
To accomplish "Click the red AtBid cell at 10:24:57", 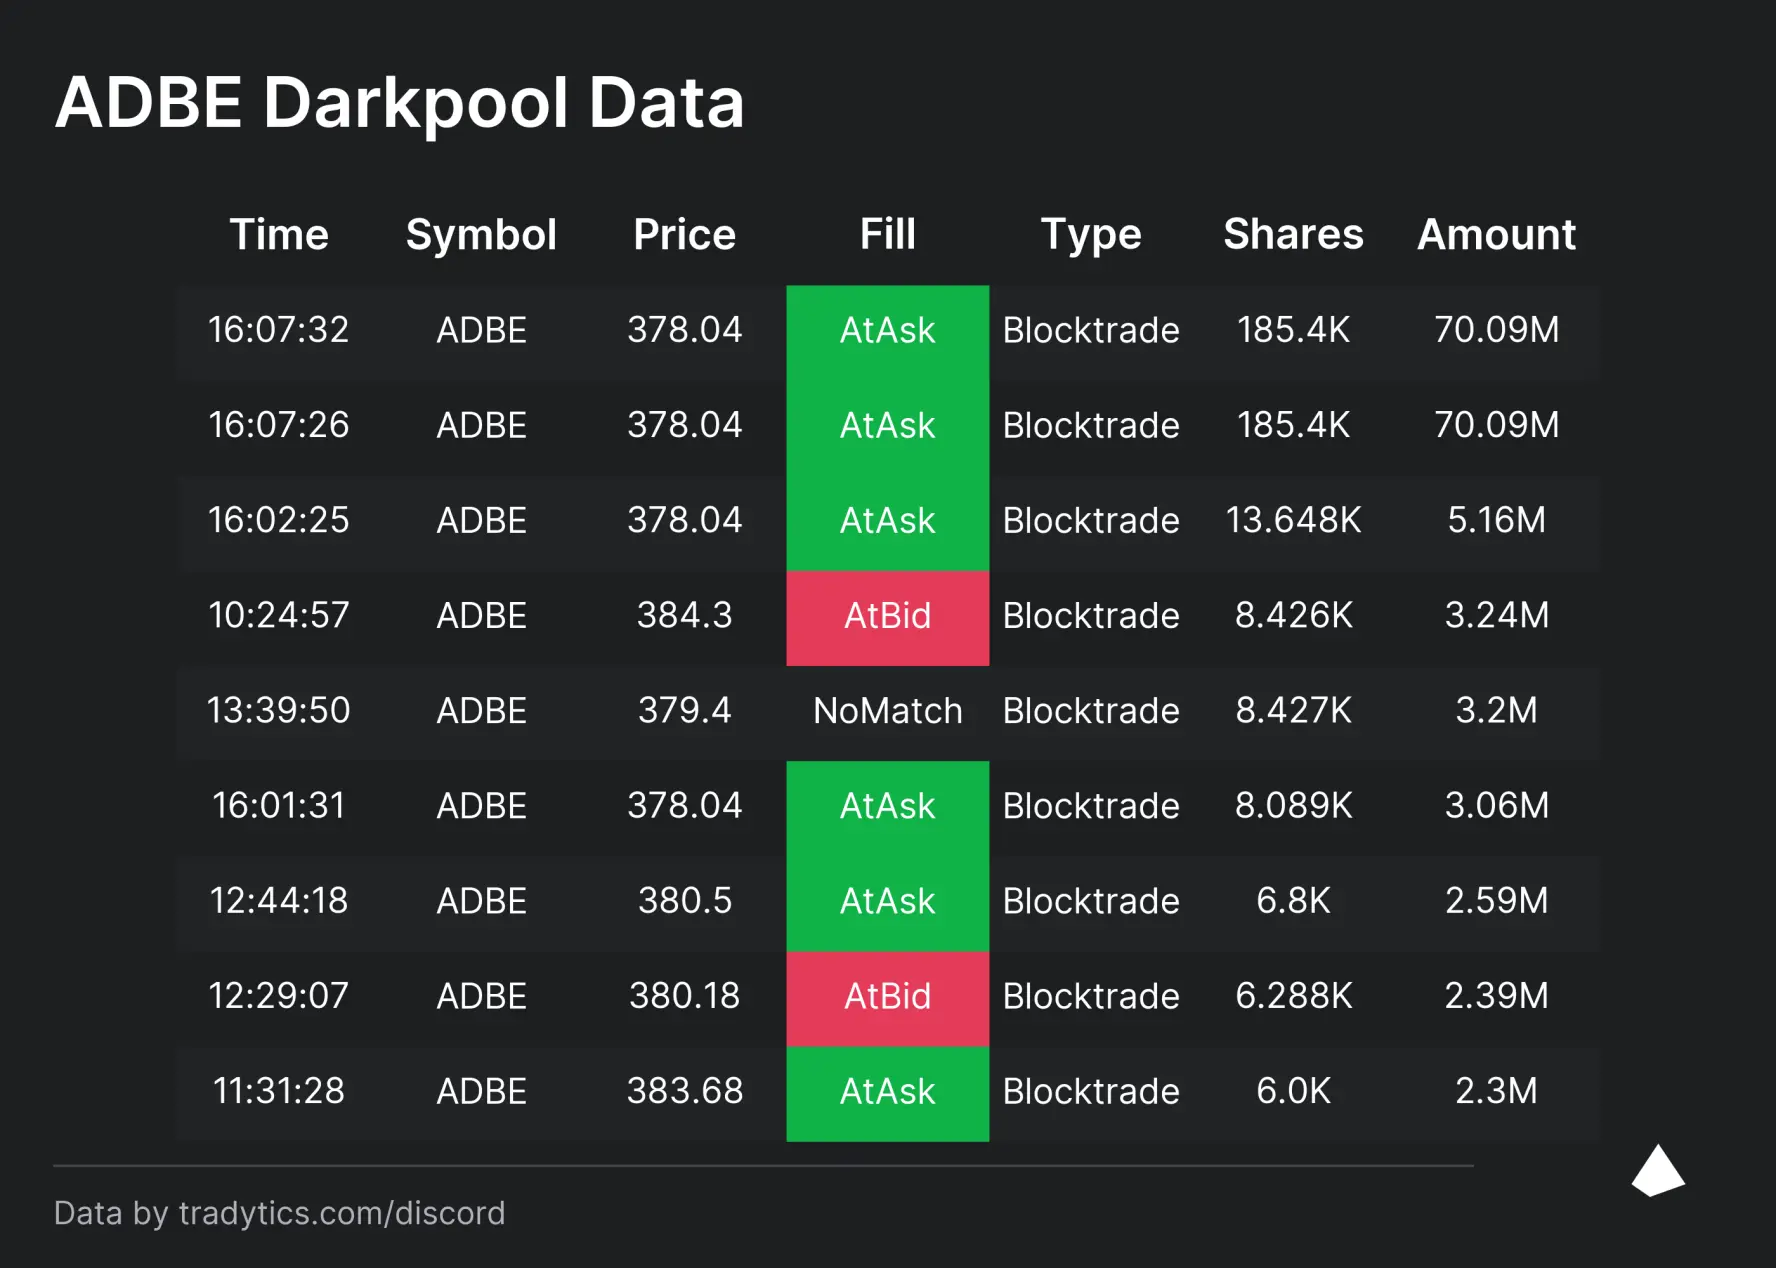I will pos(887,616).
